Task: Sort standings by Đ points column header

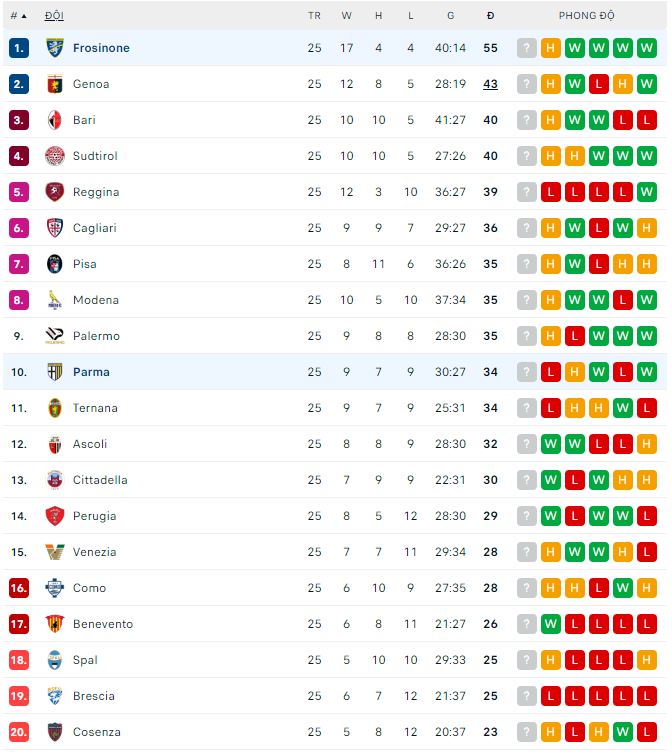Action: 490,16
